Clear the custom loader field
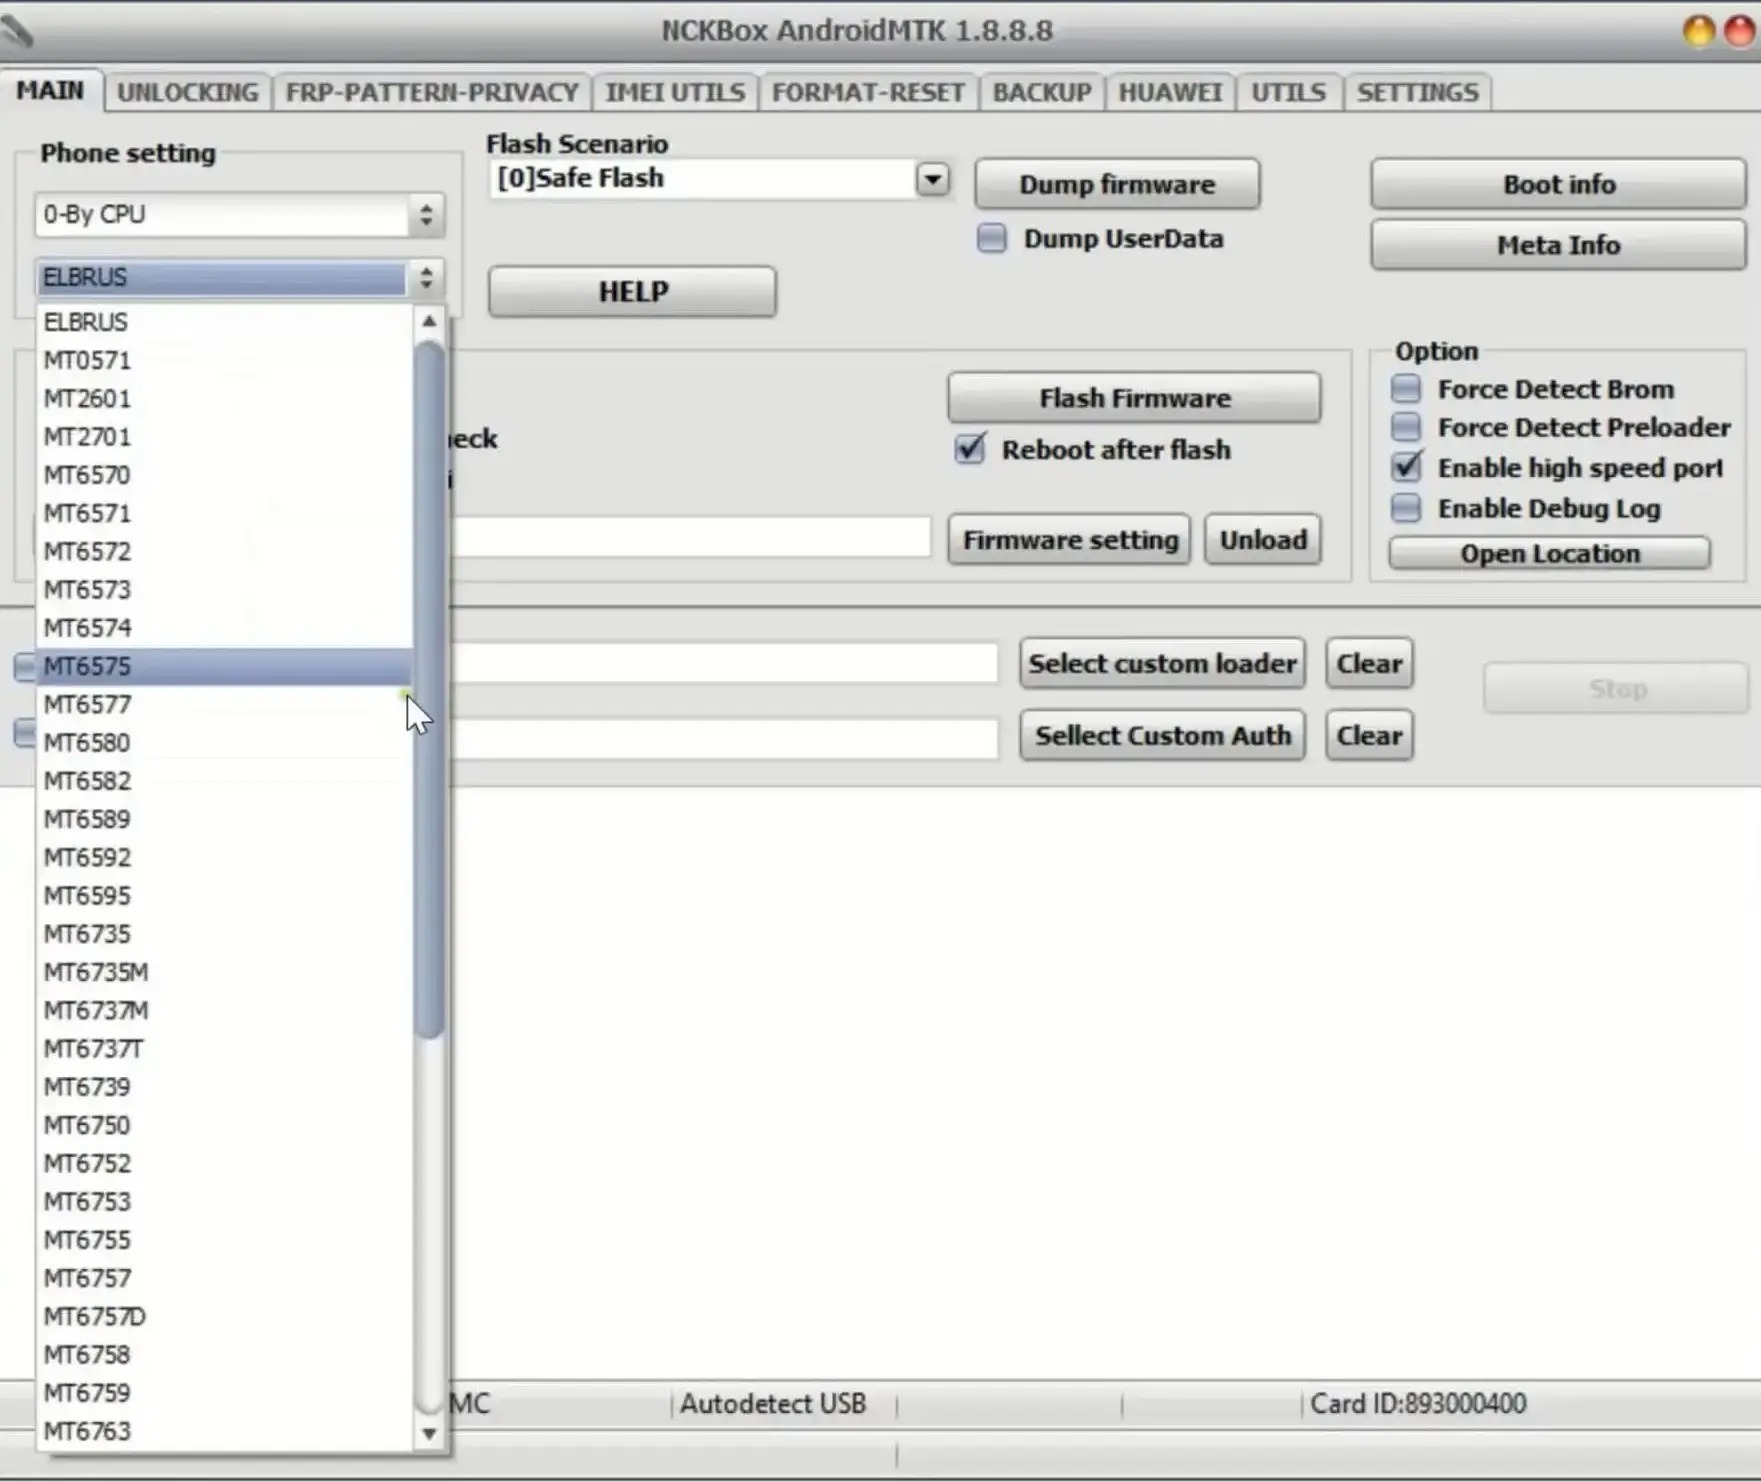 click(x=1369, y=664)
